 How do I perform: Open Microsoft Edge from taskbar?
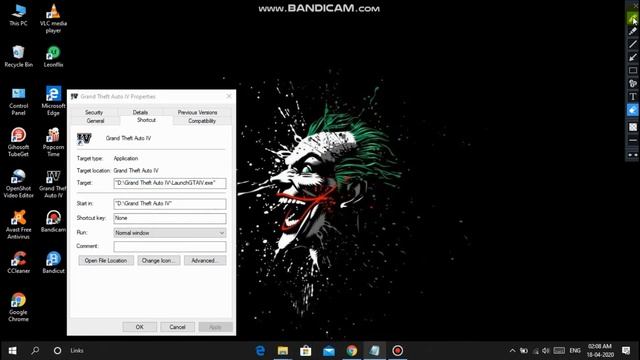point(260,351)
